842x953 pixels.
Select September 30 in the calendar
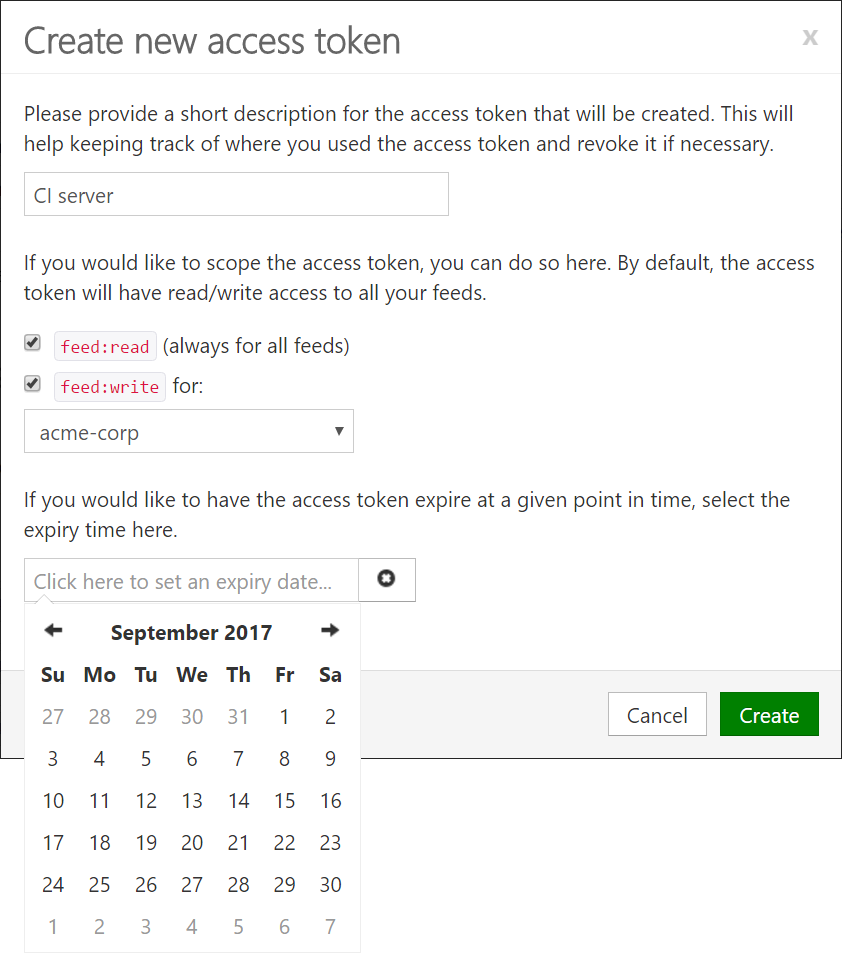click(x=330, y=884)
